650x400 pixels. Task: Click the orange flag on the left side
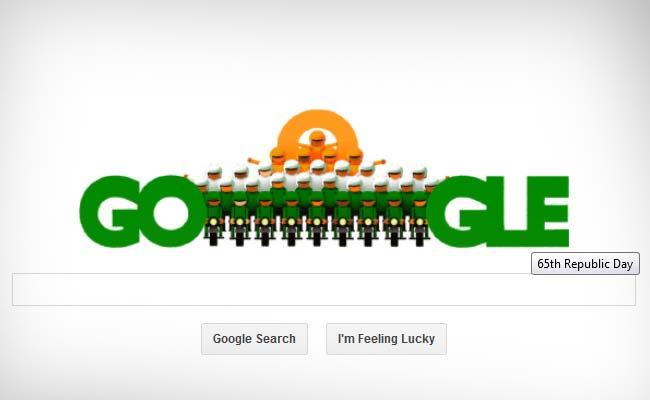[x=253, y=161]
